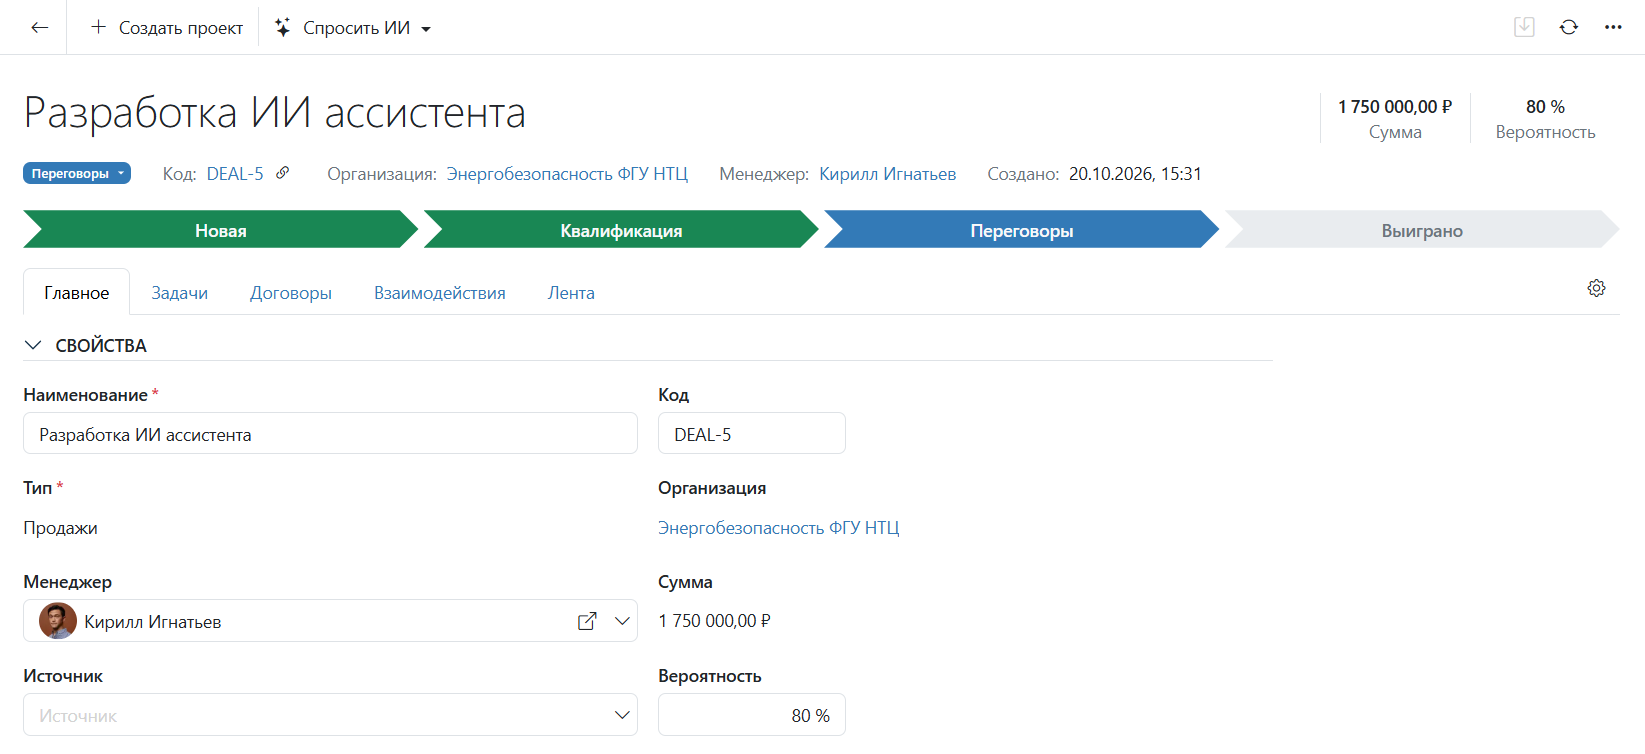
Task: Open Кирилл Игнатьев manager link in header
Action: pyautogui.click(x=888, y=174)
